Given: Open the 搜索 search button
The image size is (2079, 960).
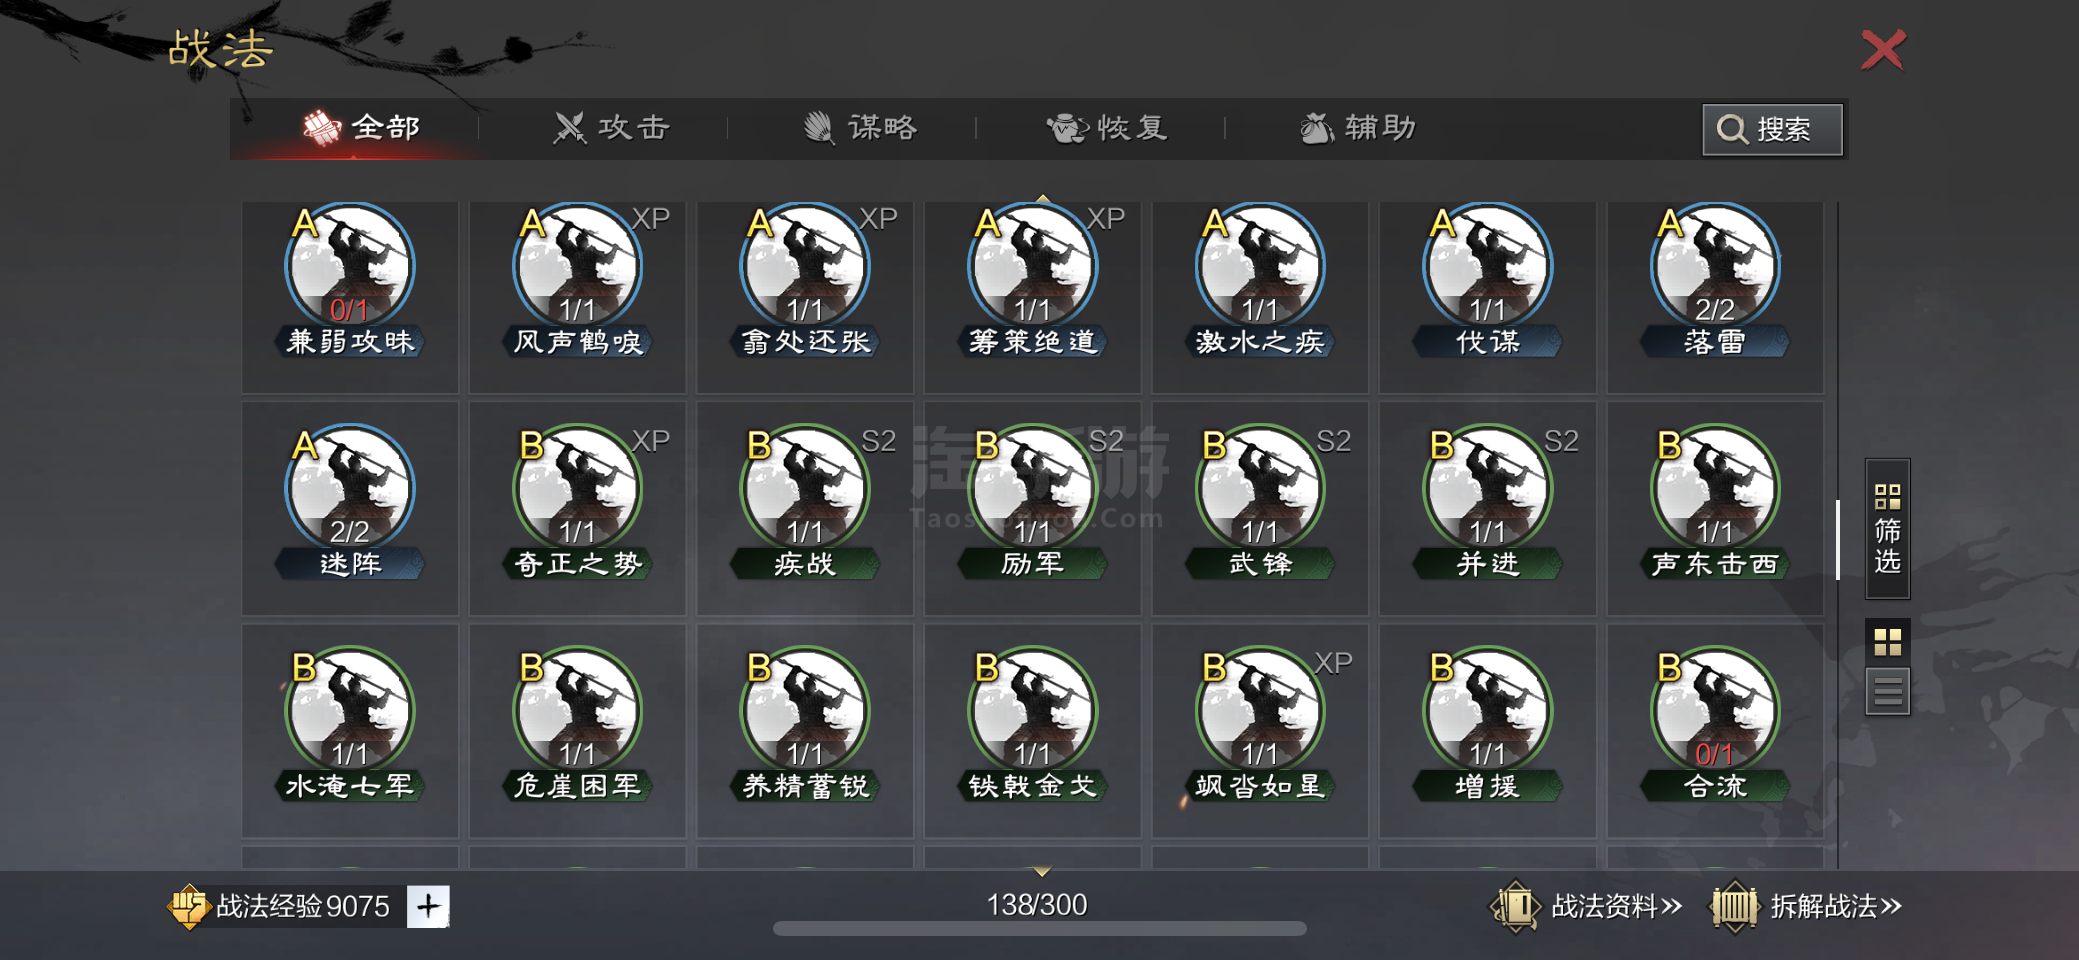Looking at the screenshot, I should point(1772,129).
